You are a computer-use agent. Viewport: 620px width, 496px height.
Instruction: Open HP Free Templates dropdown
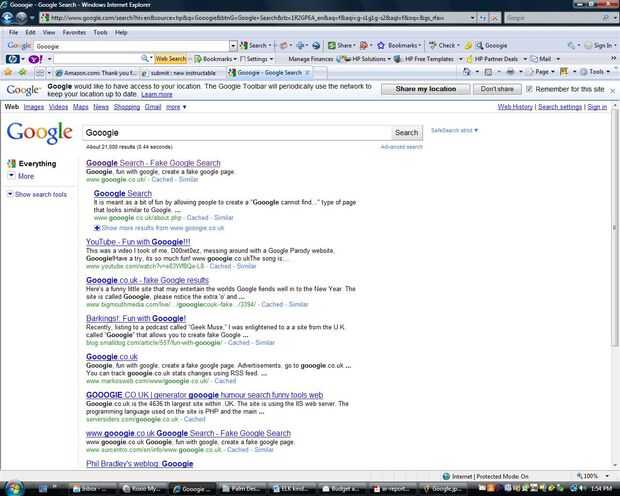pos(428,59)
